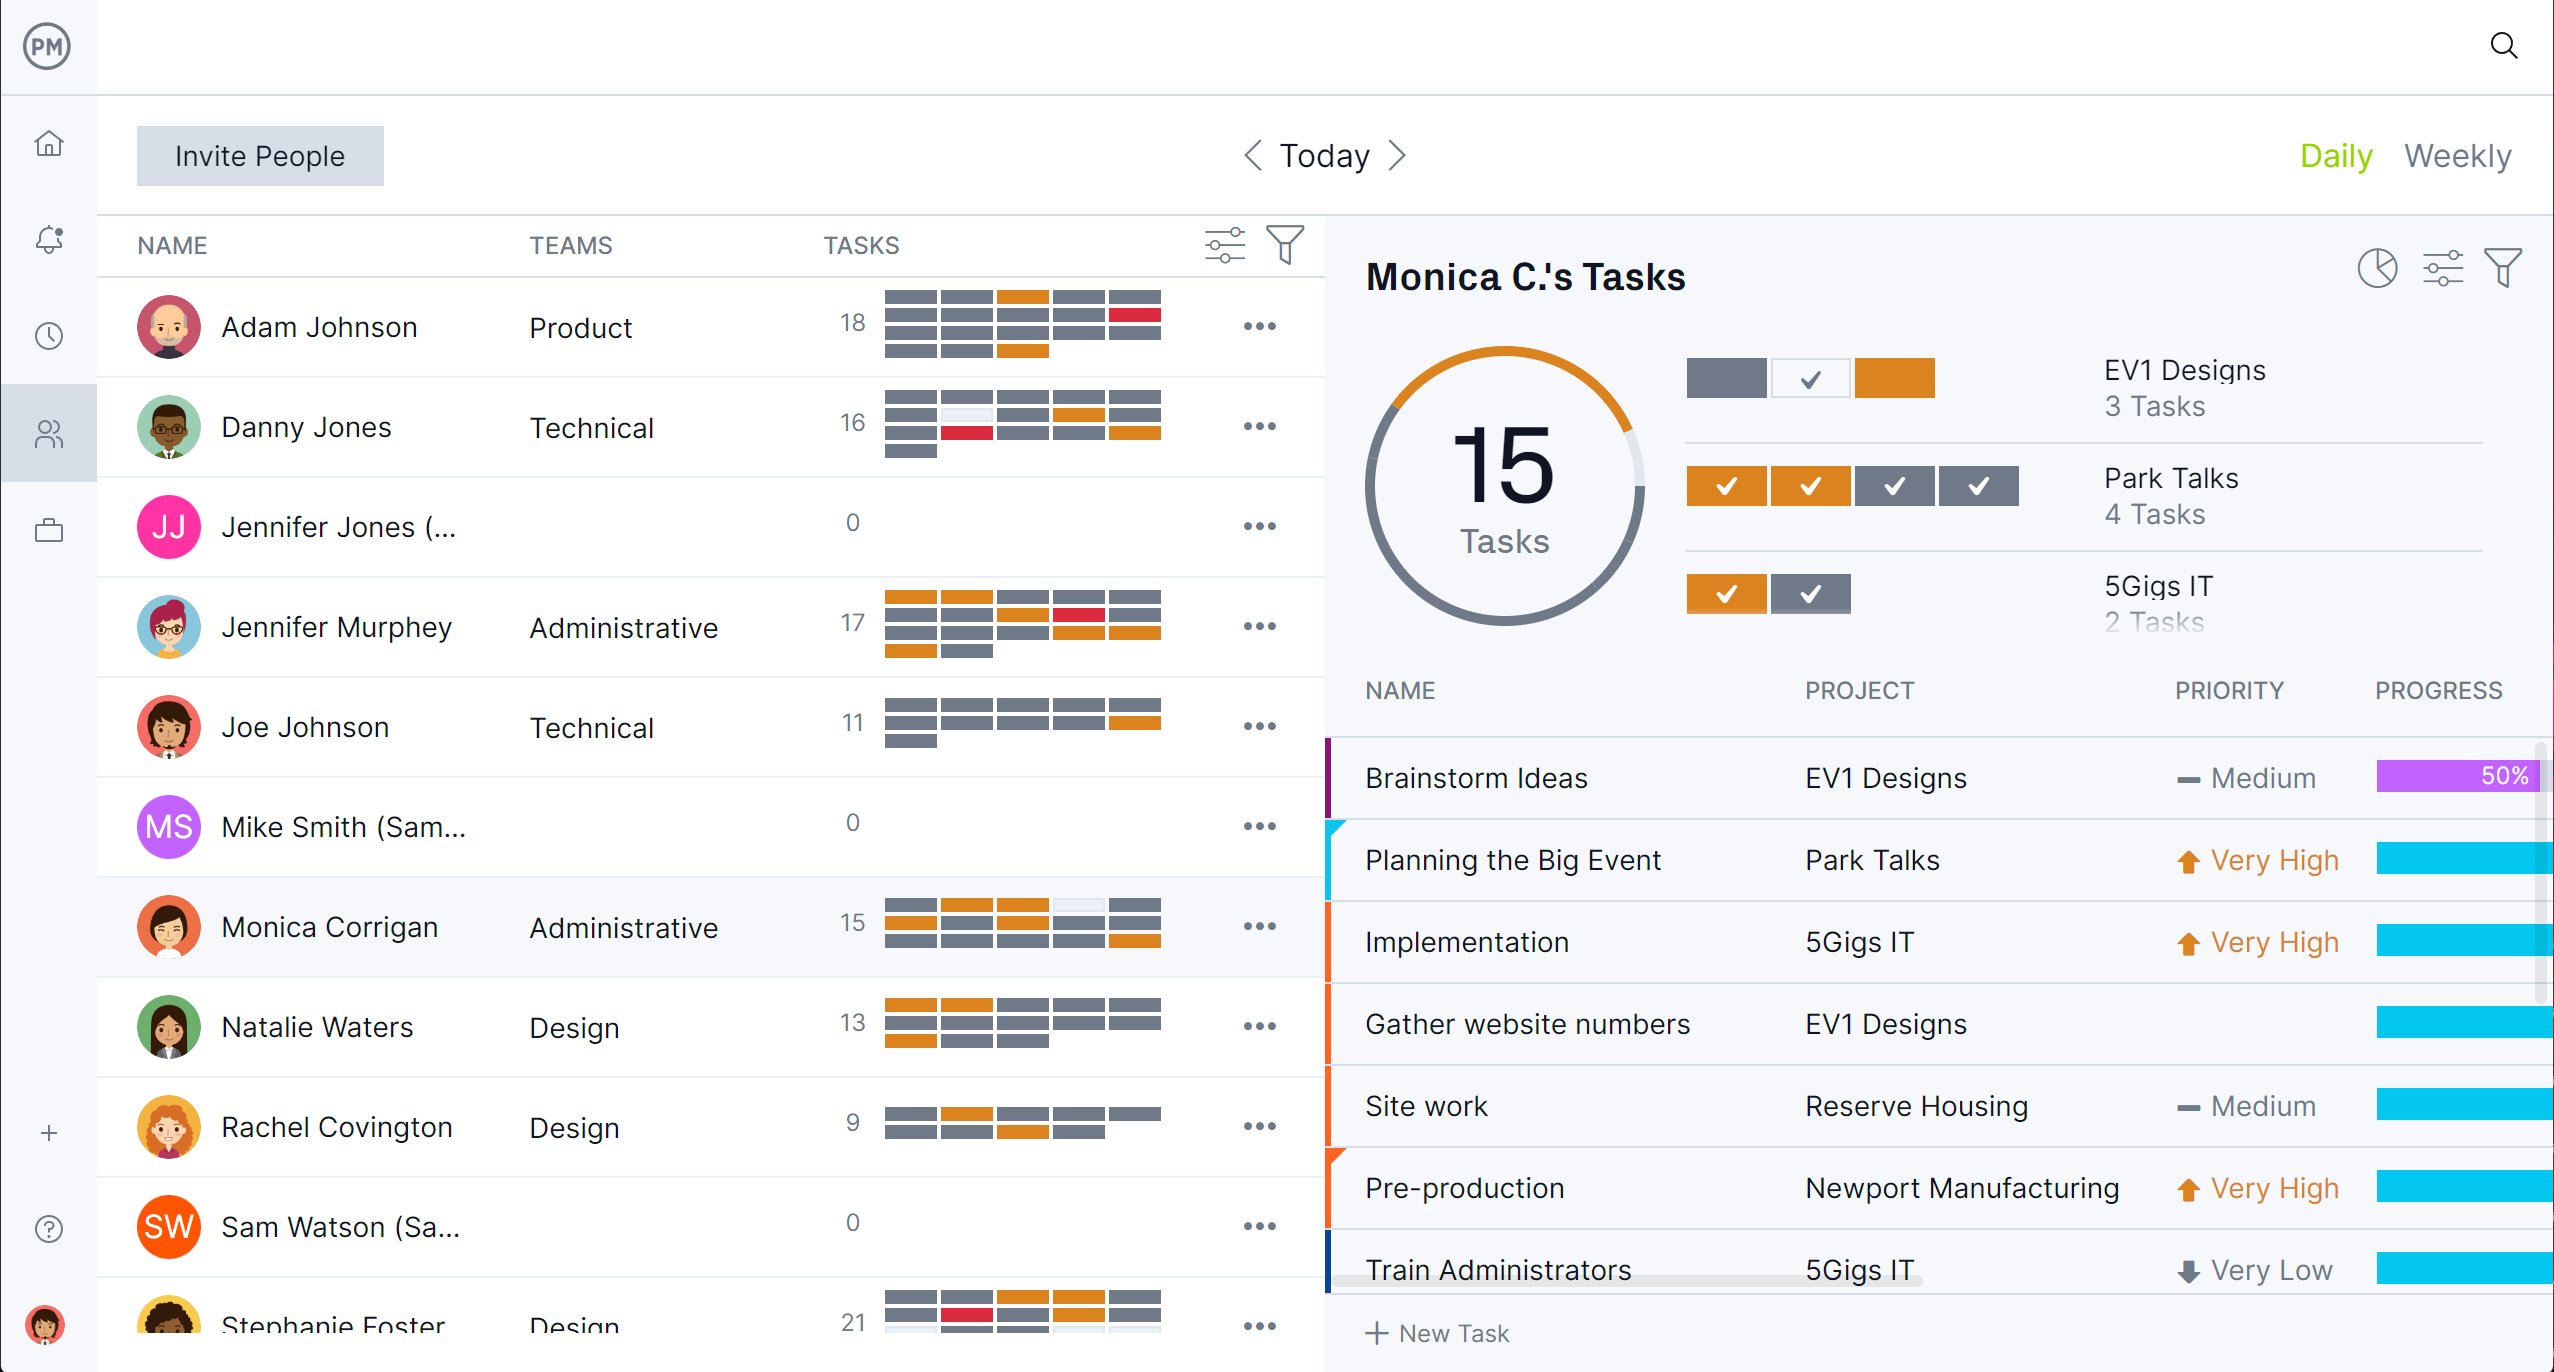The height and width of the screenshot is (1372, 2554).
Task: Click the clock/history icon in sidebar
Action: tap(49, 333)
